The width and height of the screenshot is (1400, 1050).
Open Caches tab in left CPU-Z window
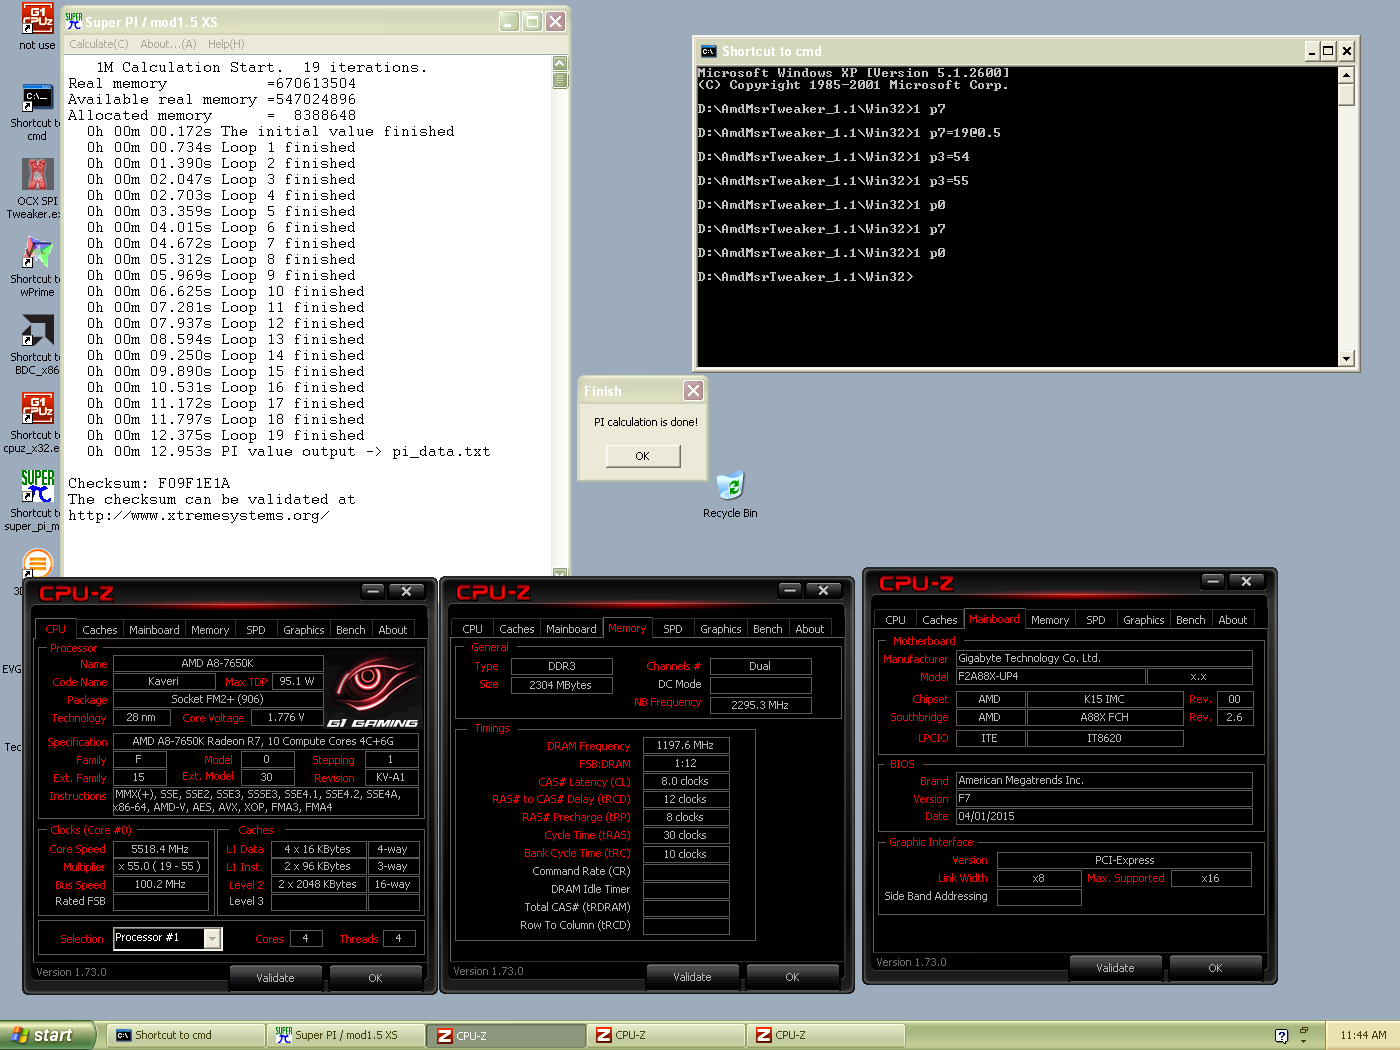(x=100, y=630)
